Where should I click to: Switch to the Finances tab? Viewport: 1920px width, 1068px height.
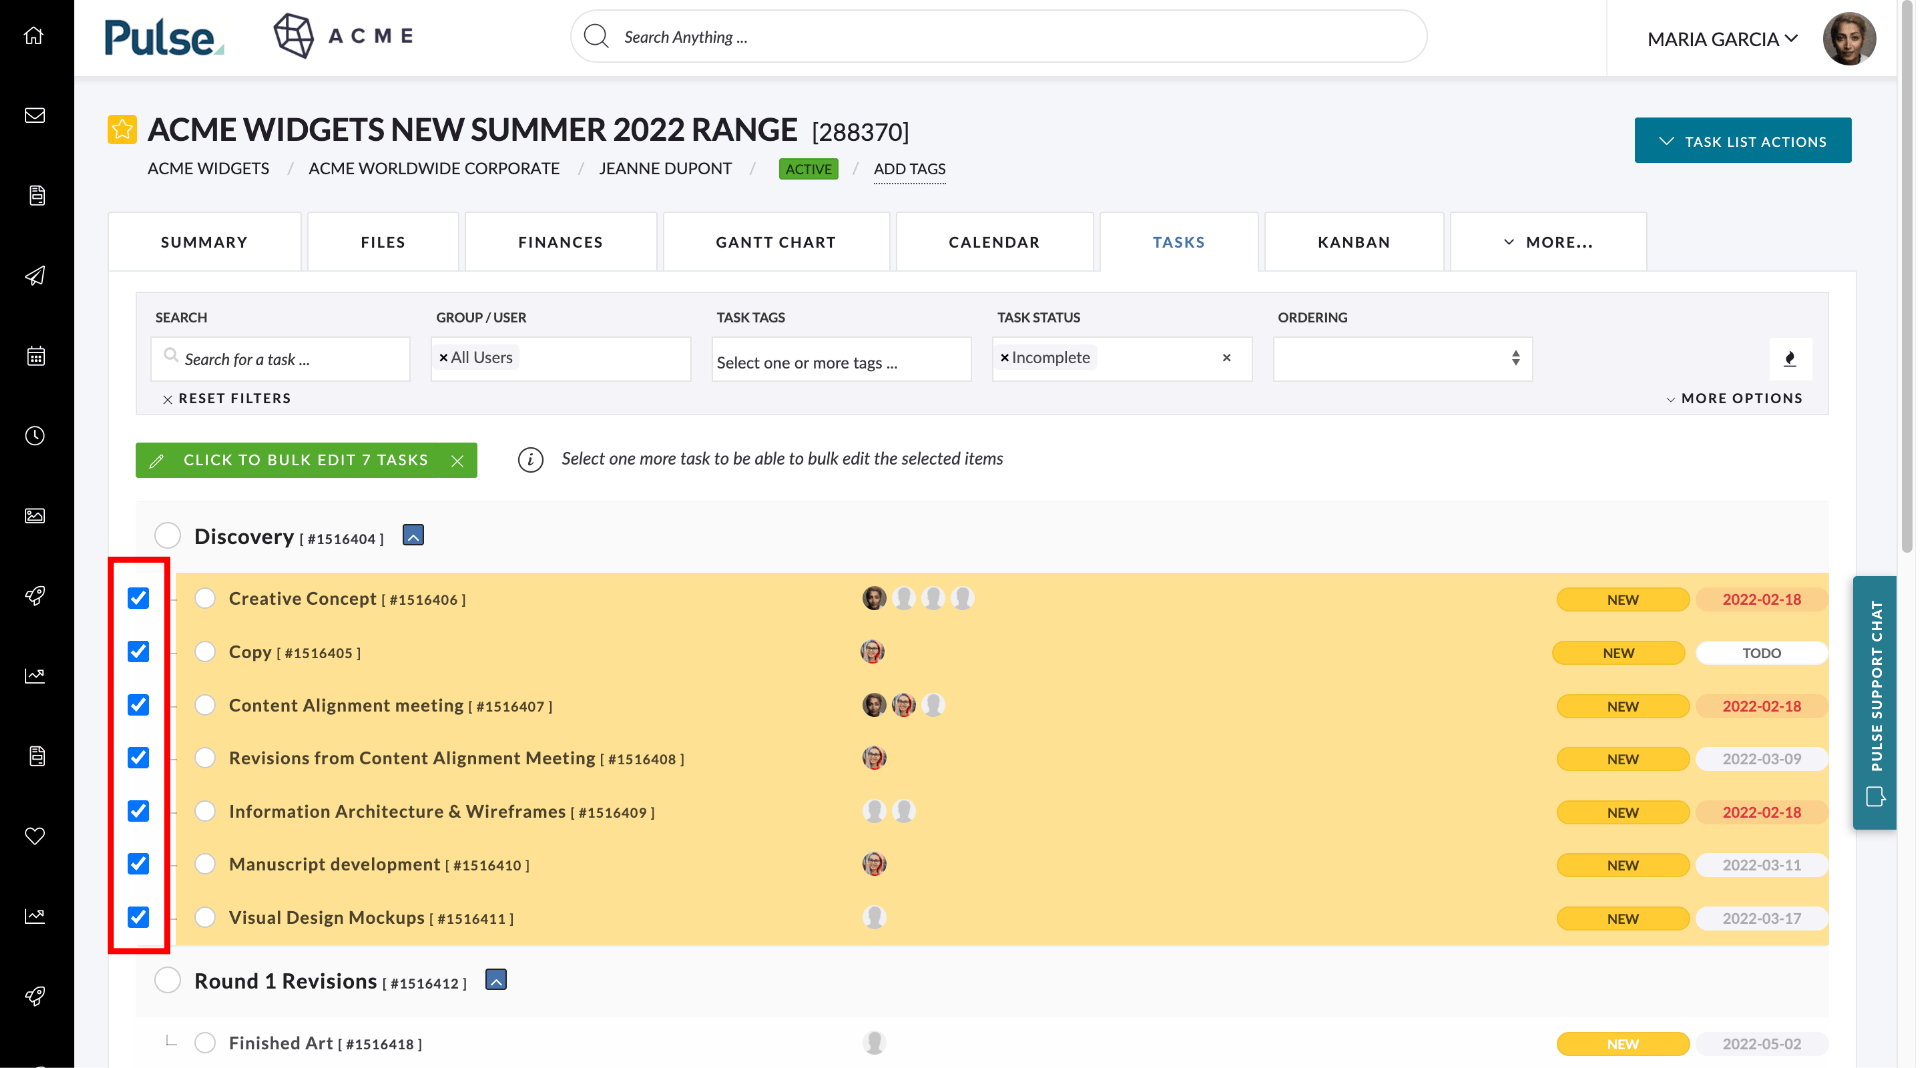561,242
